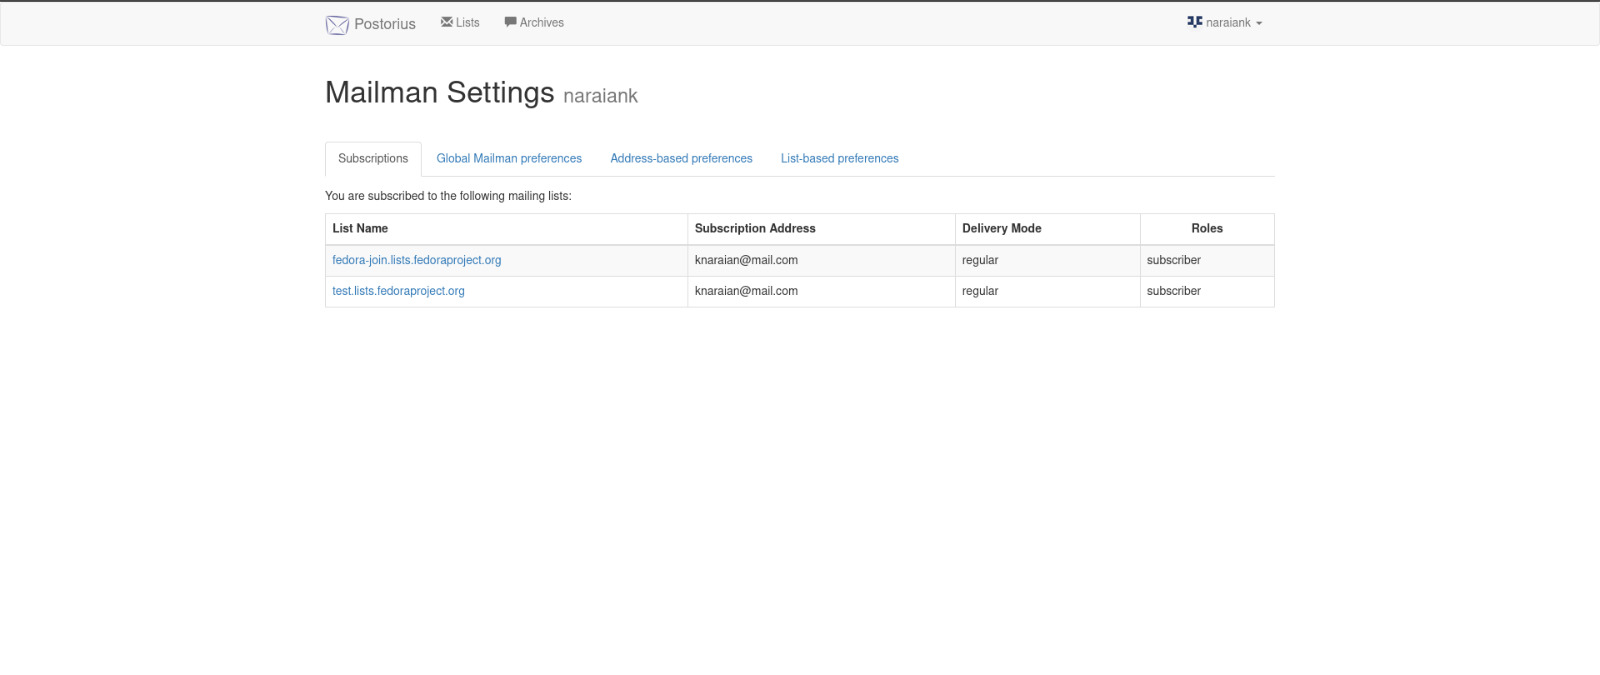Open test.lists.fedoraproject.org list link
The image size is (1600, 675).
click(398, 291)
